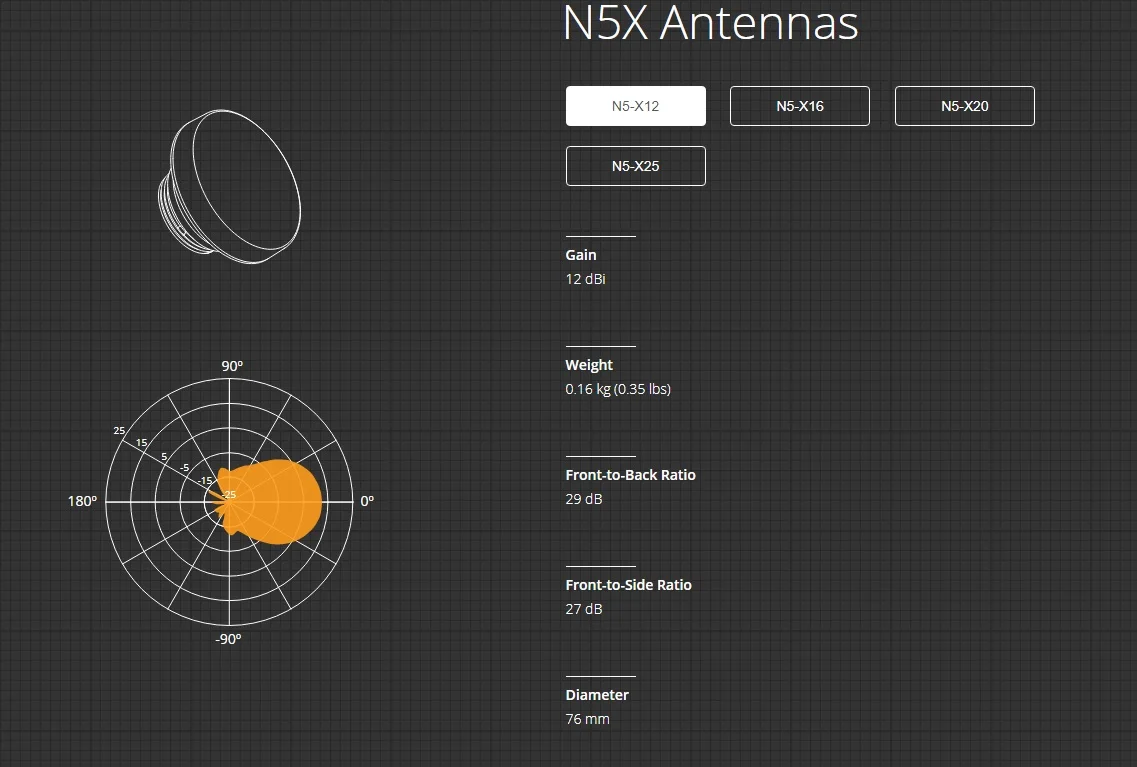Select the 12 dBi gain value
This screenshot has height=767, width=1137.
[585, 279]
